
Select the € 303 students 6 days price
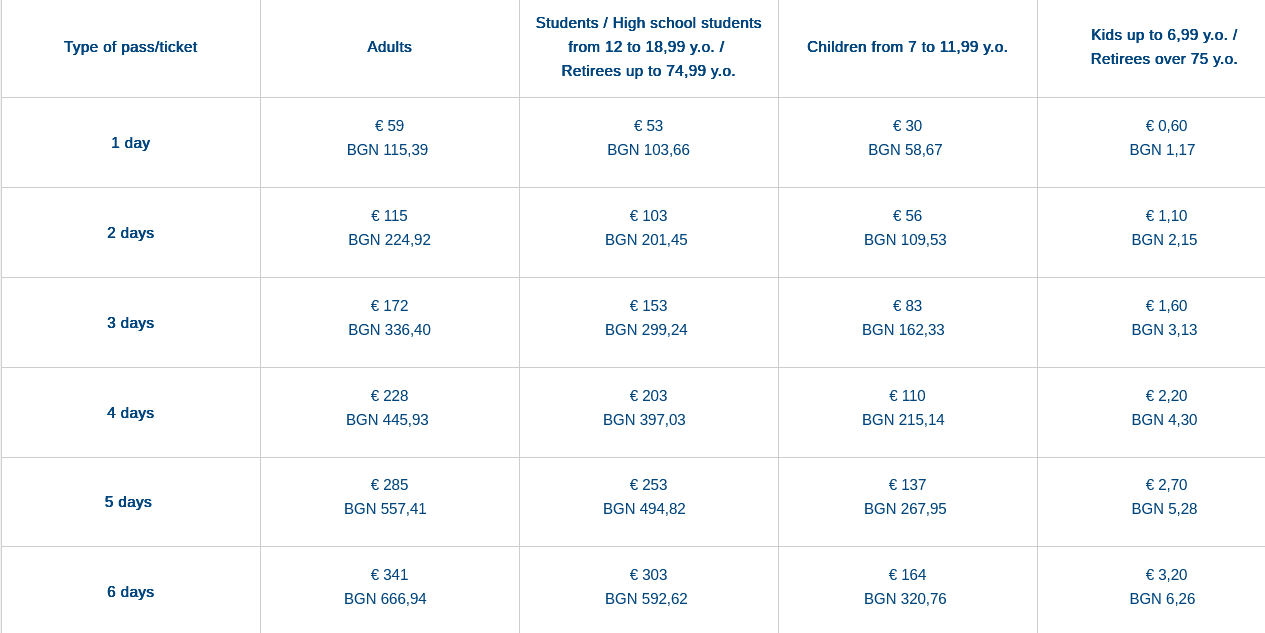648,575
